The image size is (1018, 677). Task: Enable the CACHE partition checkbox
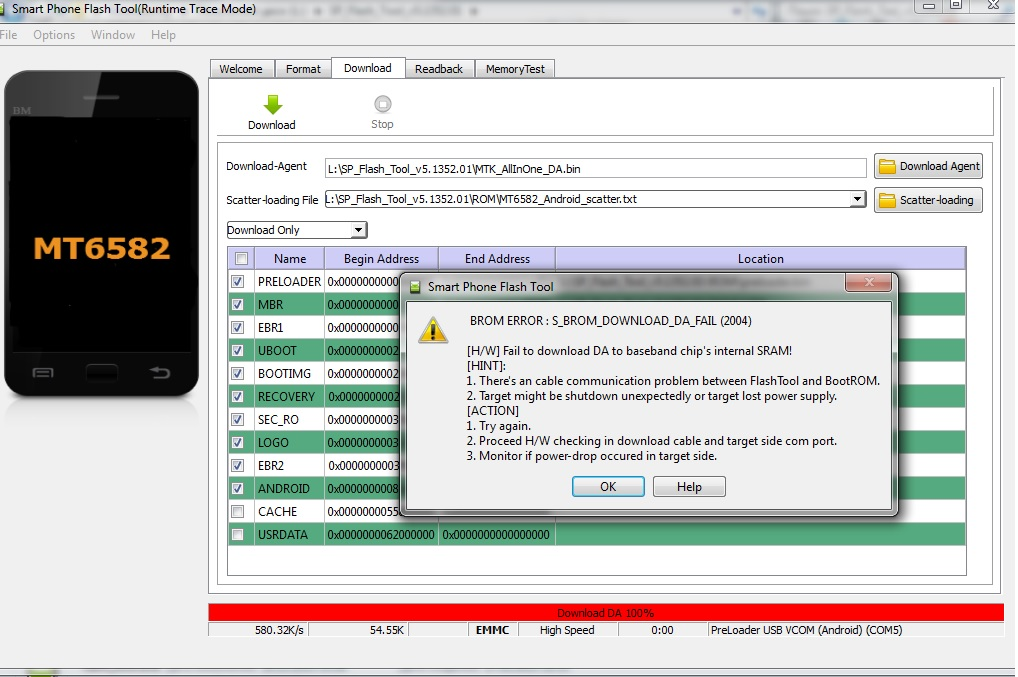pos(238,512)
